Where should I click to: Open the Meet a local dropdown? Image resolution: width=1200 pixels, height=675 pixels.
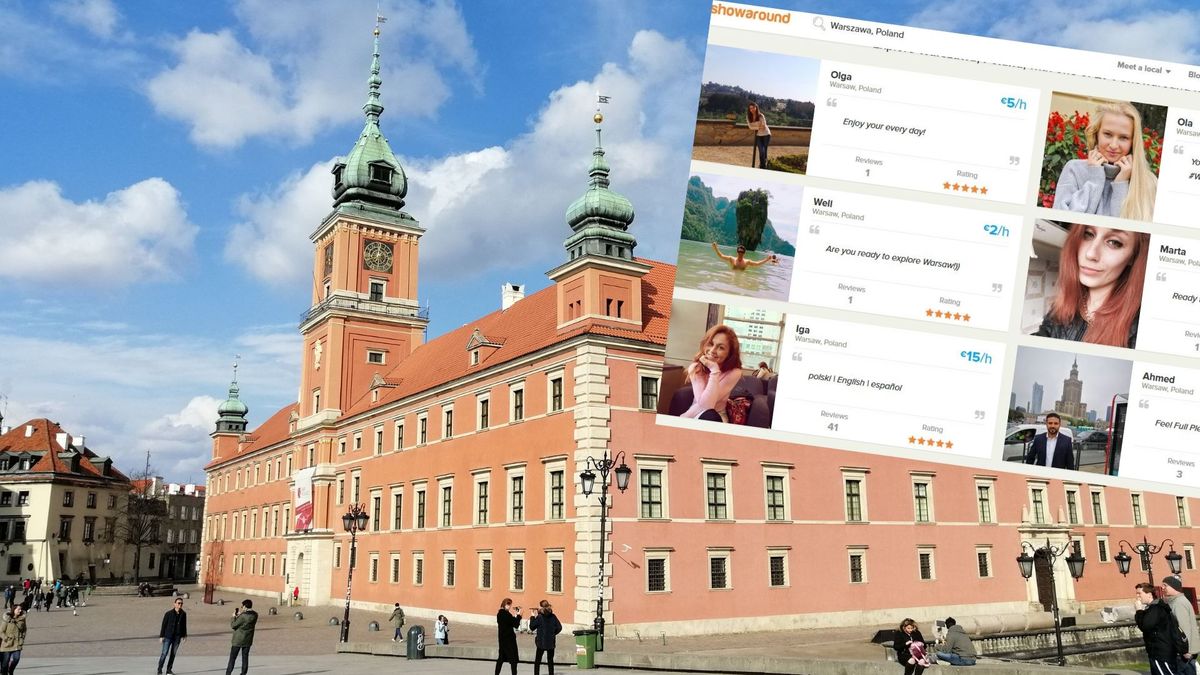click(x=1139, y=69)
